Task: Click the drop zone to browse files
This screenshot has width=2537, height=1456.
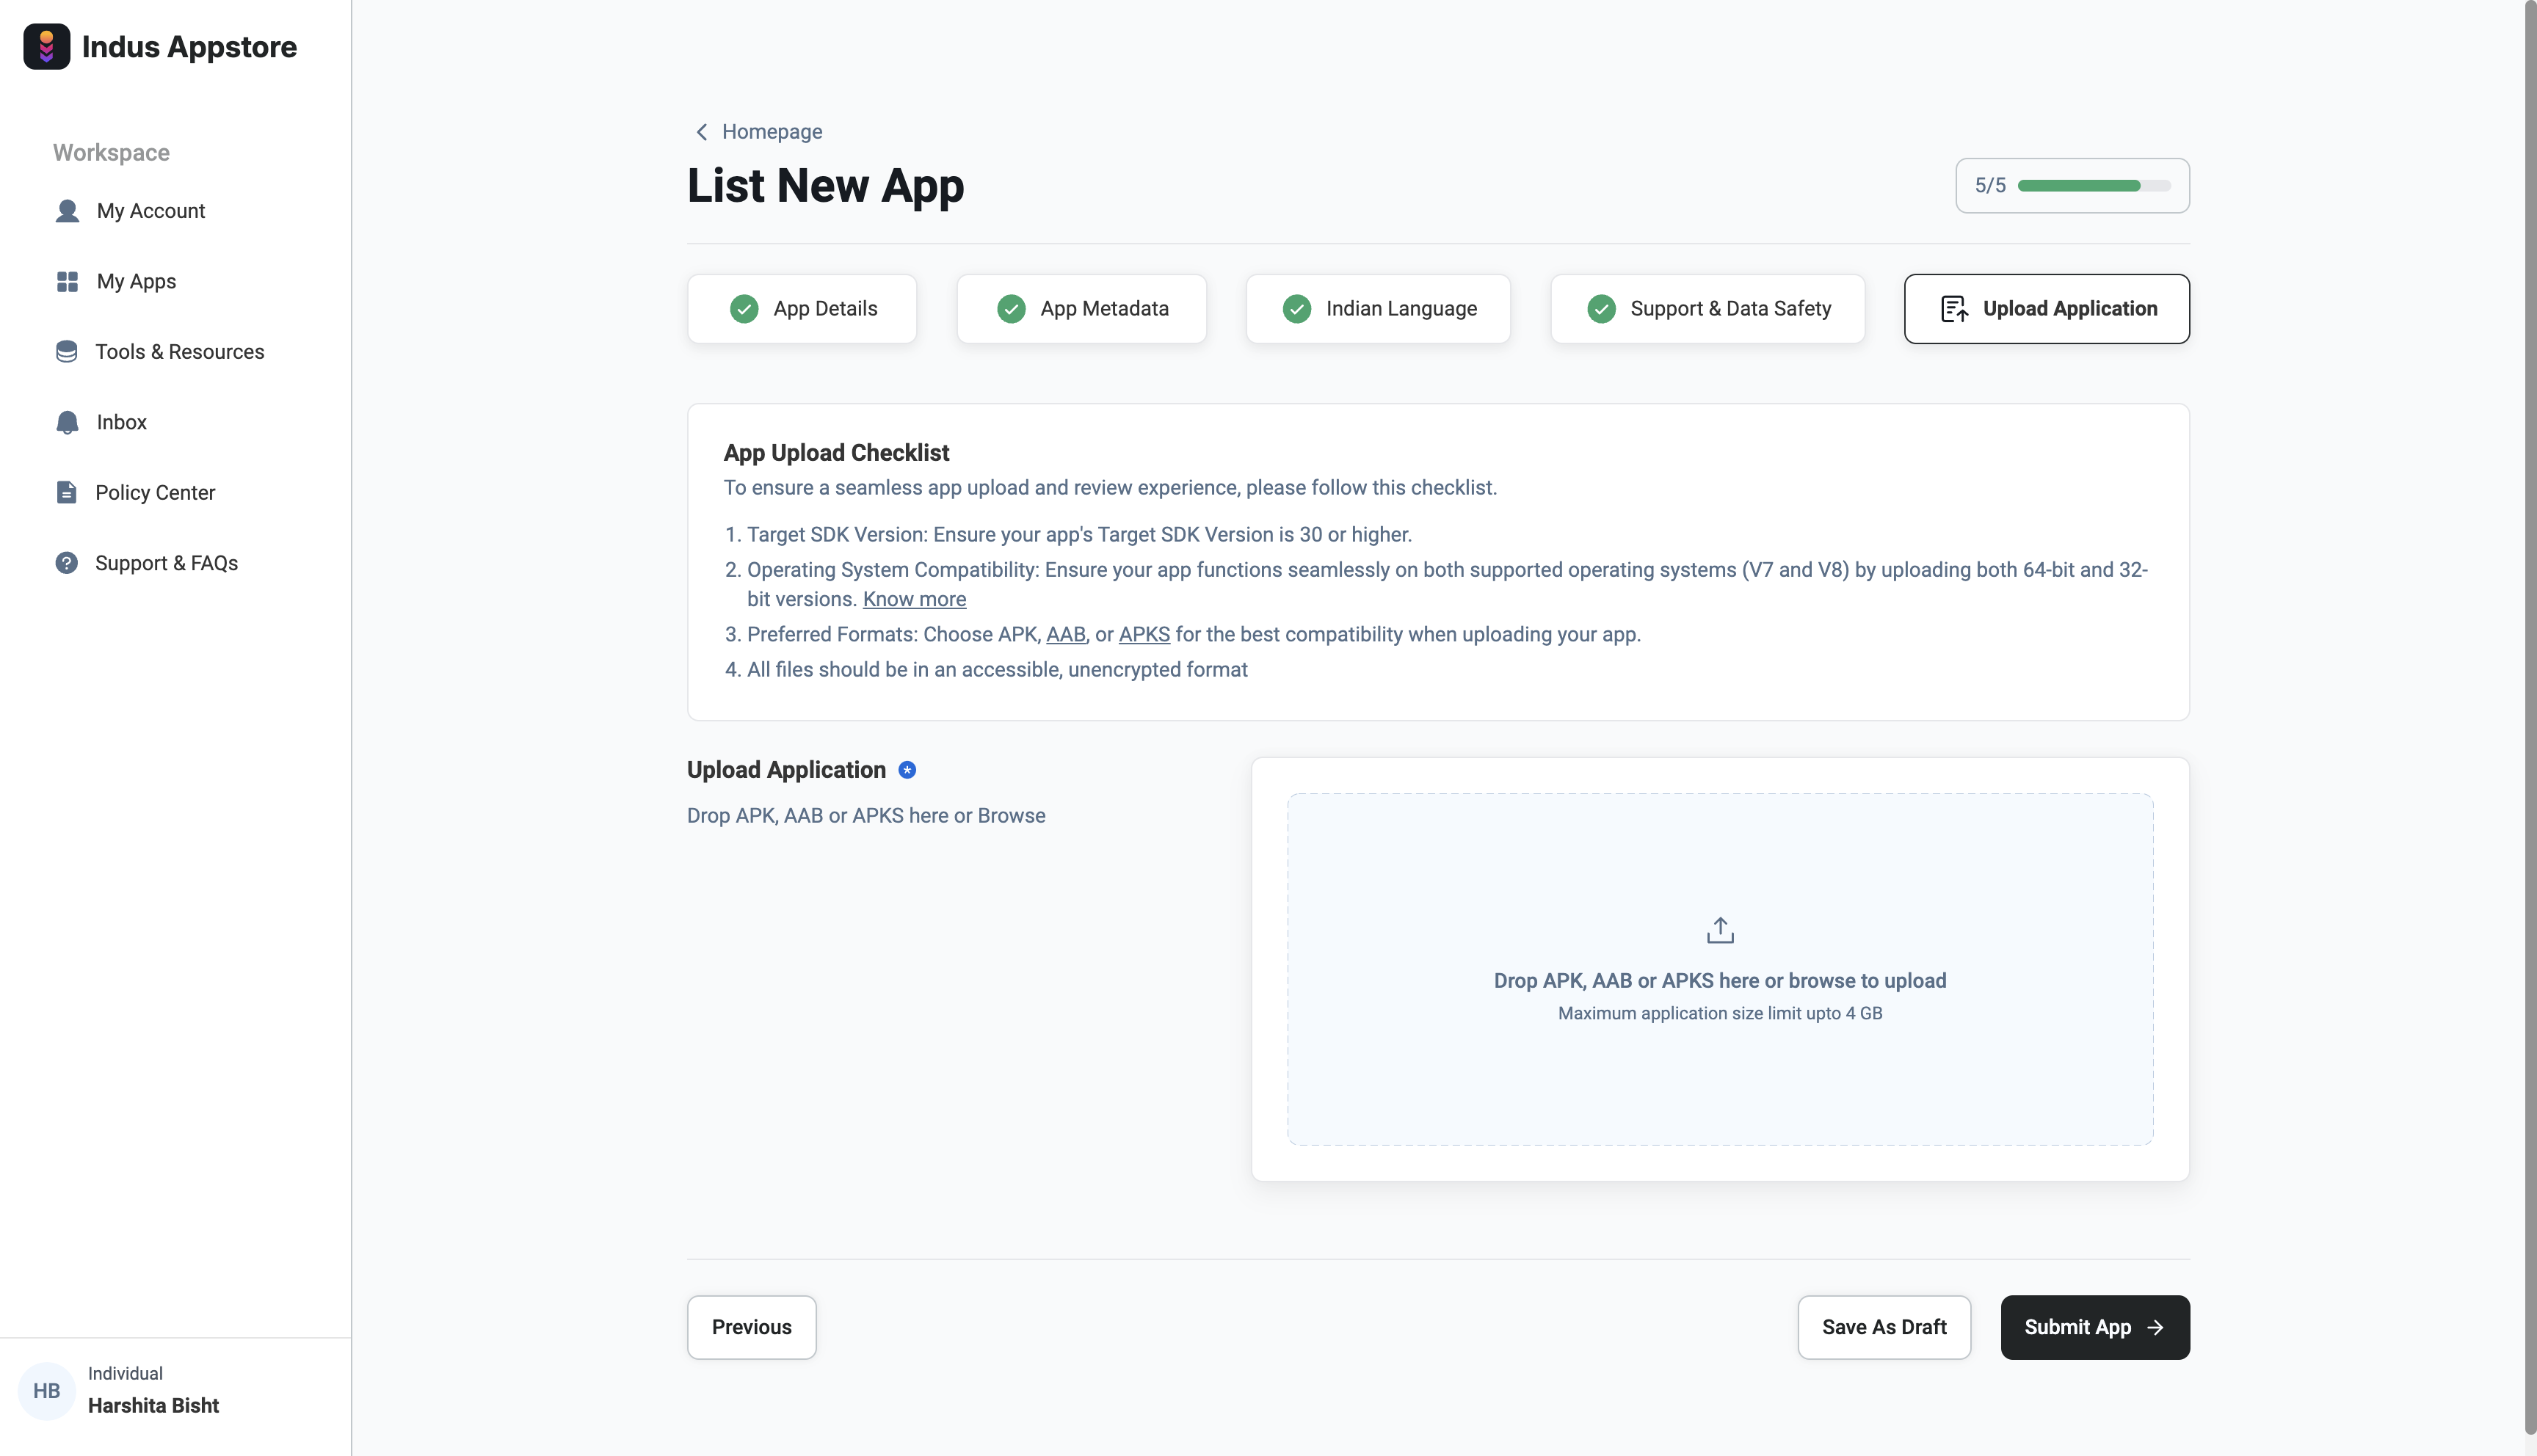Action: tap(1720, 969)
